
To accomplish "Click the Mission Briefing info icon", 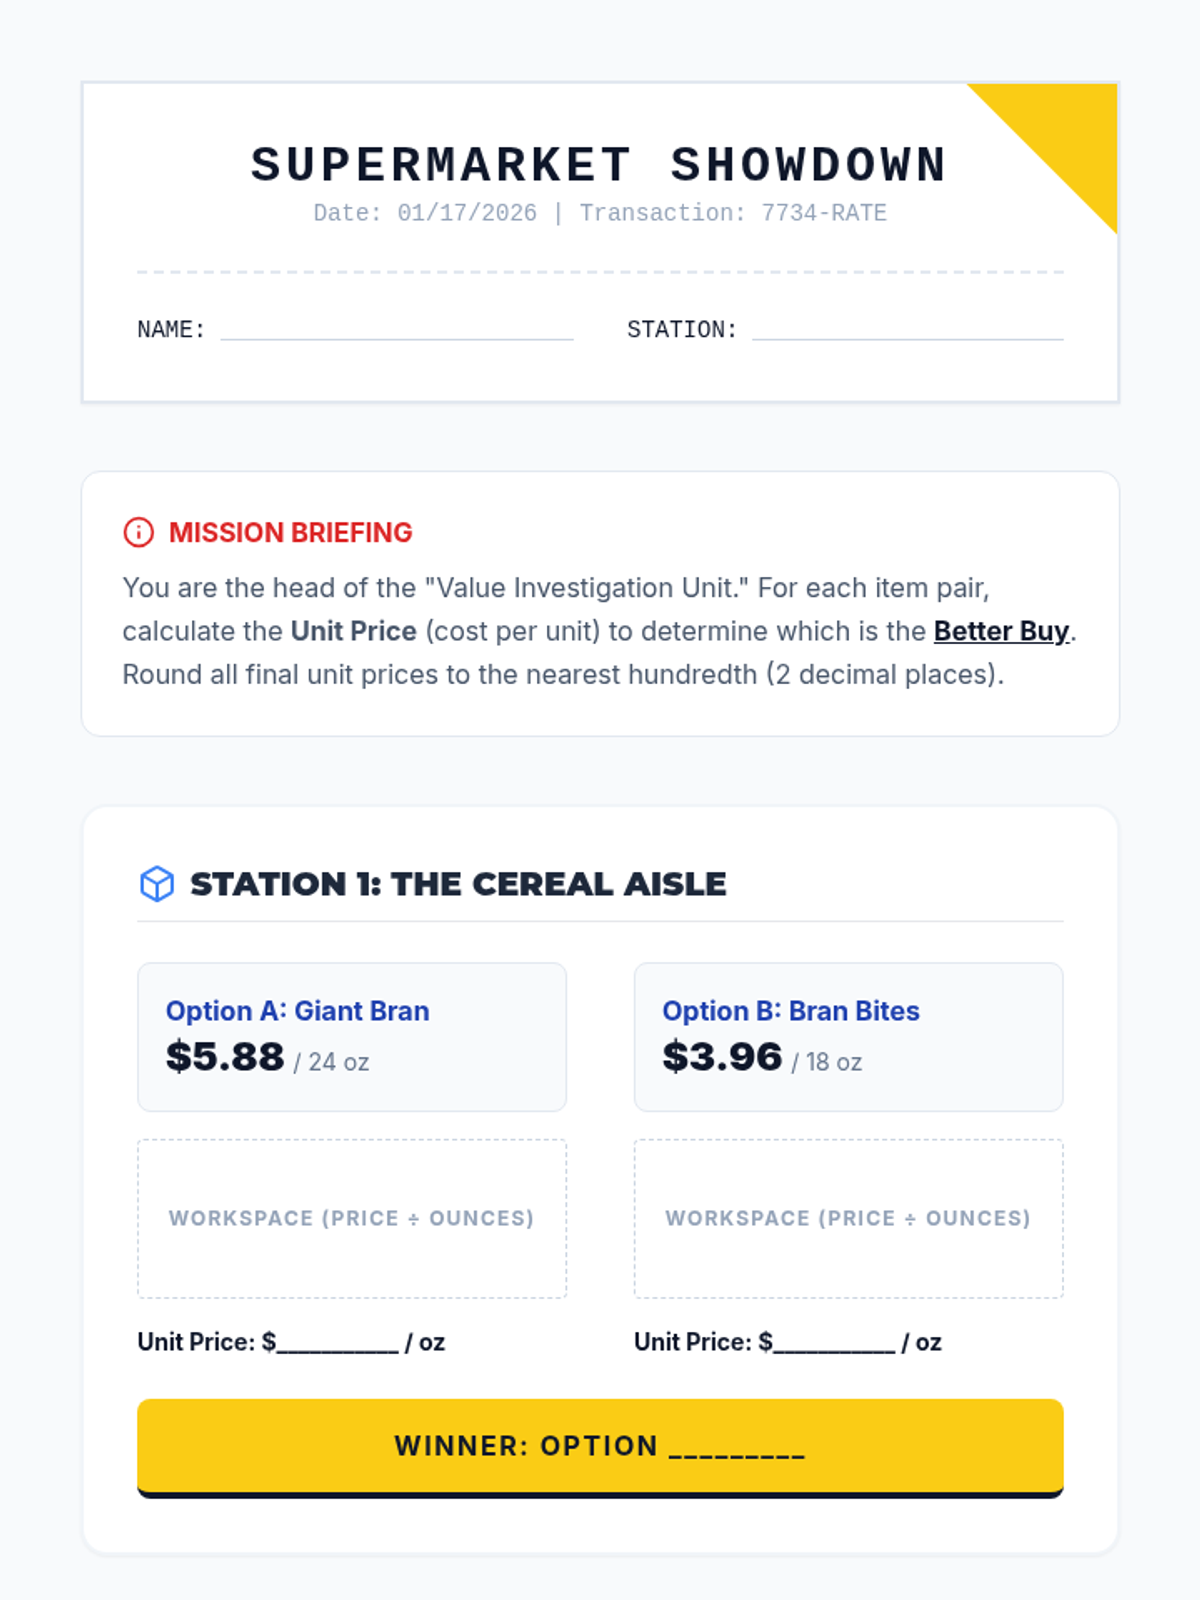I will click(138, 532).
